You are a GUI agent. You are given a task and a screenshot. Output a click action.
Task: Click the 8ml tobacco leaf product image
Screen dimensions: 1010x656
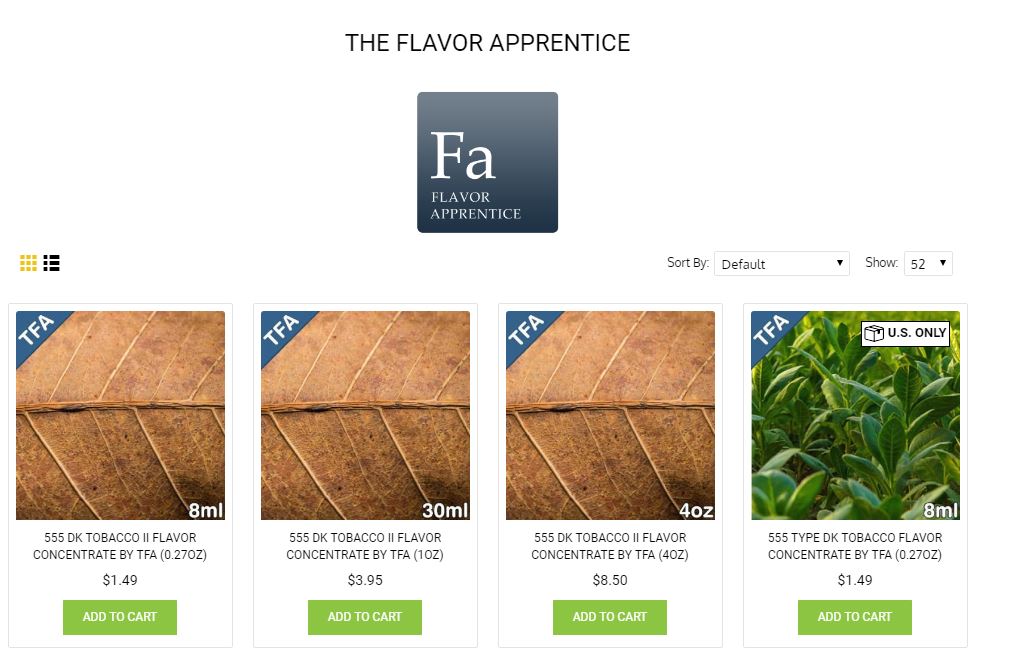click(x=120, y=416)
